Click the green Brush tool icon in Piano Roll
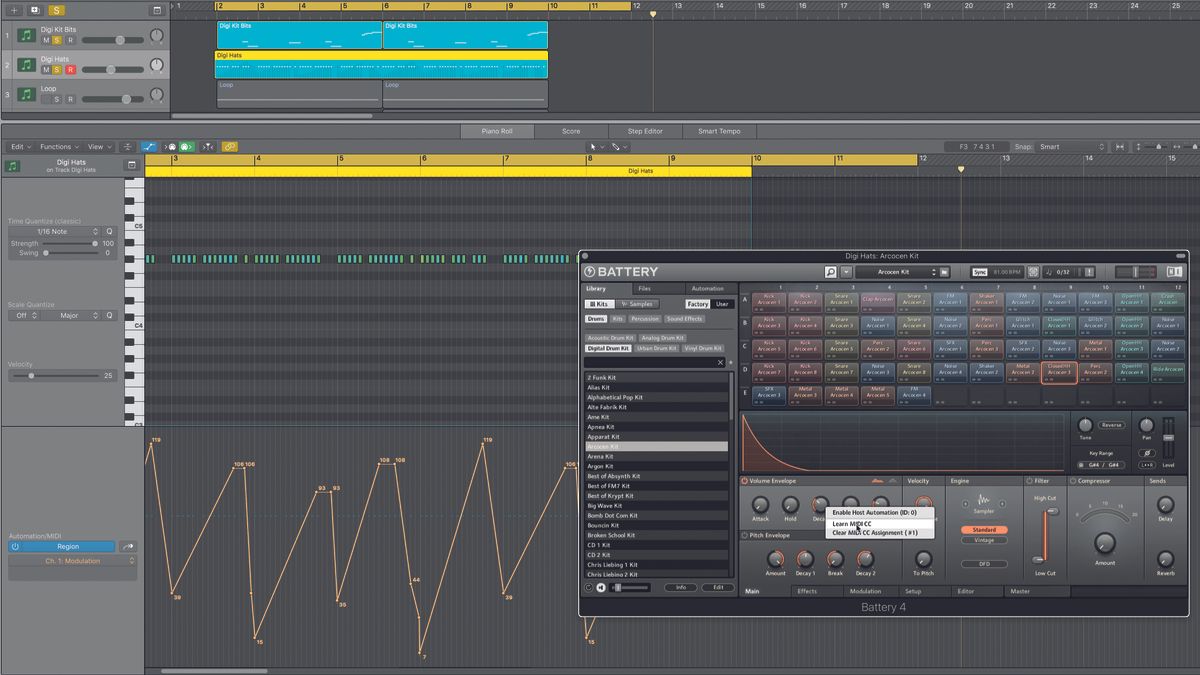Screen dimensions: 1200x675 click(186, 145)
